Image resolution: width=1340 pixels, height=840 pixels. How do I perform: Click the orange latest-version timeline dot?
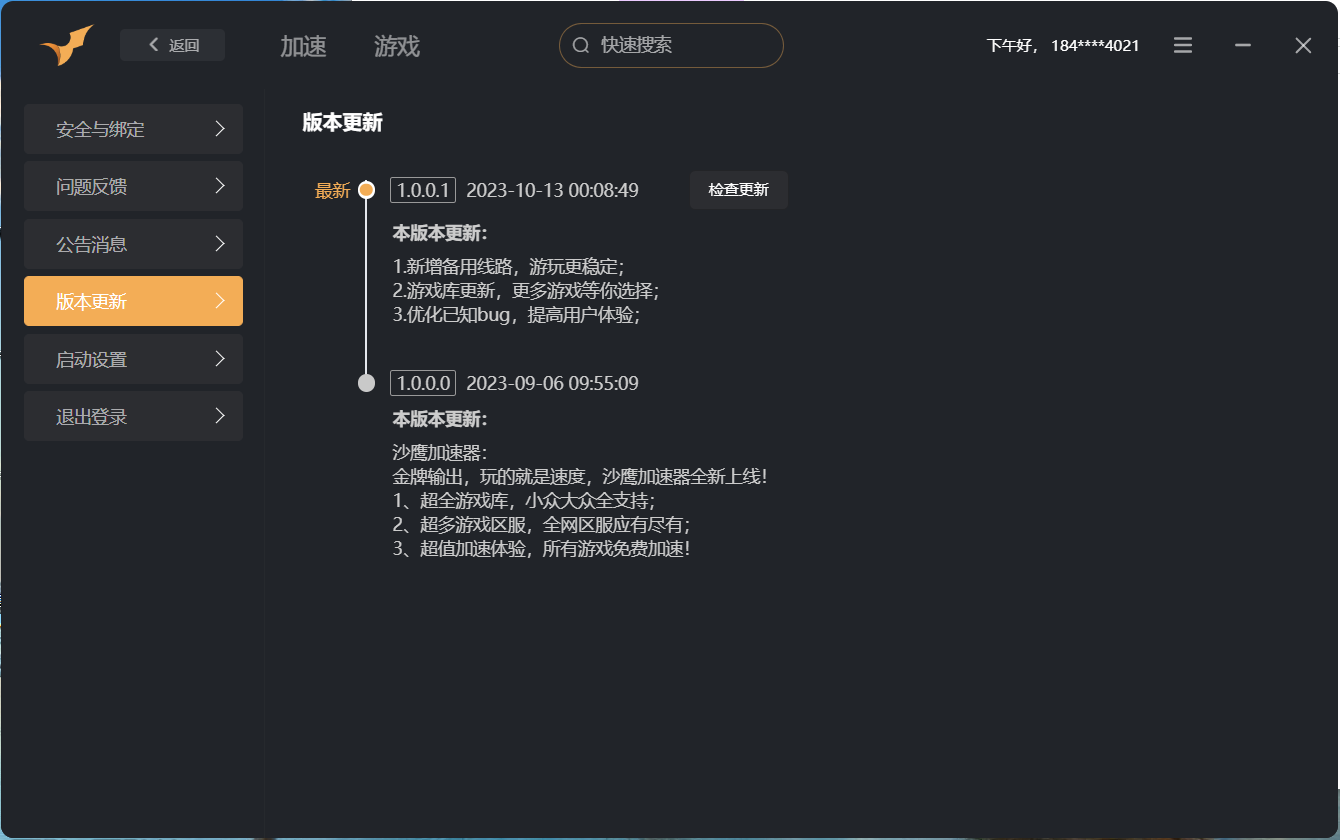click(x=366, y=190)
